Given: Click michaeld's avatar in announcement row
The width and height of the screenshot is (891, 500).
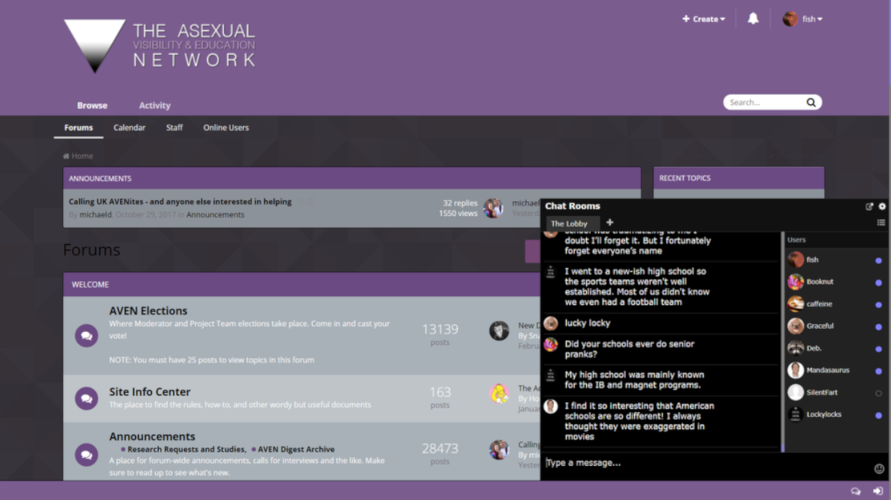Looking at the screenshot, I should (x=493, y=208).
